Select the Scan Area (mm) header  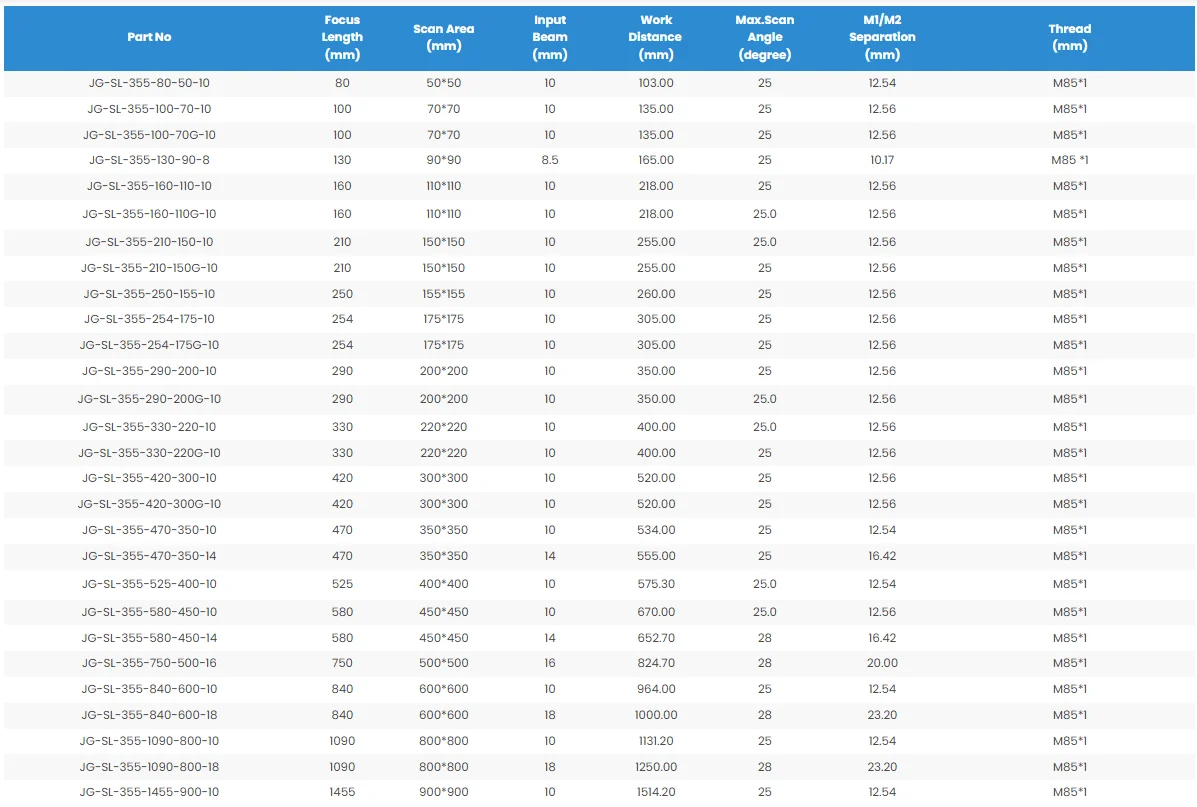click(x=444, y=37)
